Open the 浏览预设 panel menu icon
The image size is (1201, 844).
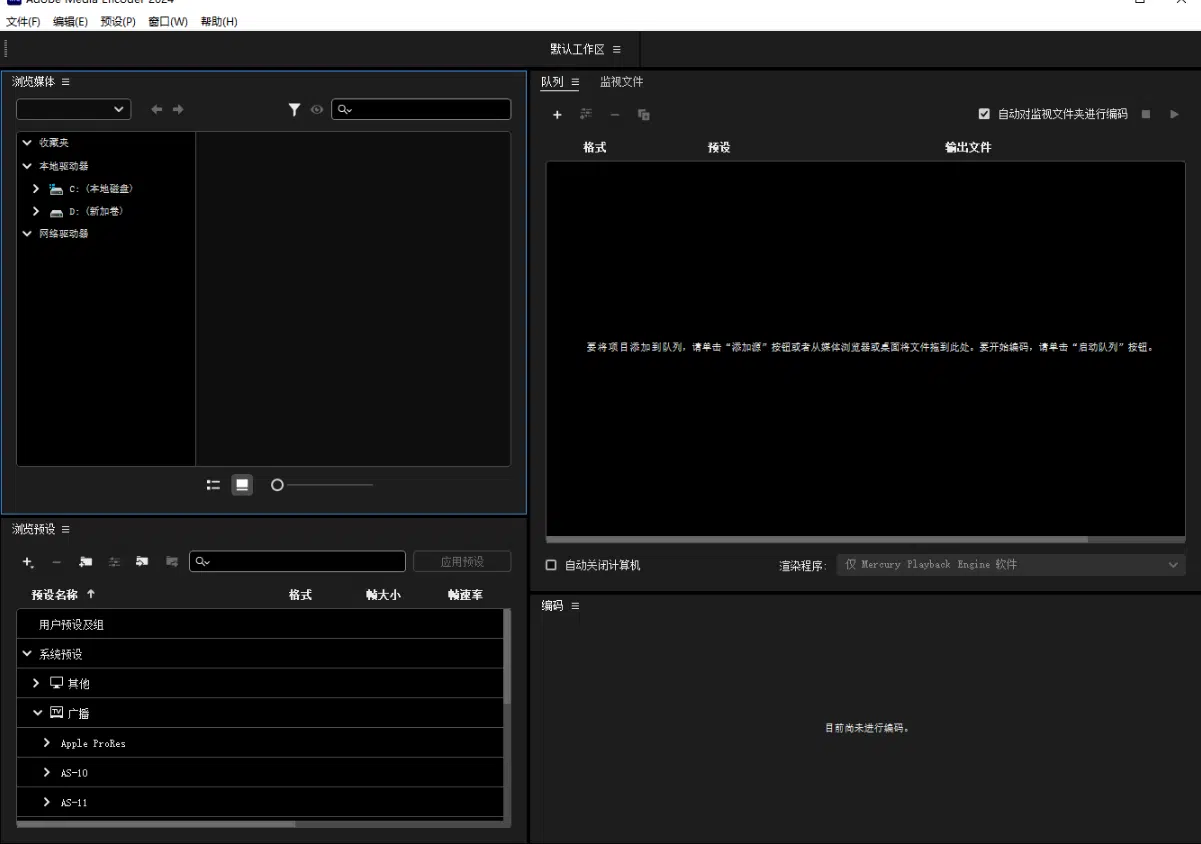(x=65, y=528)
